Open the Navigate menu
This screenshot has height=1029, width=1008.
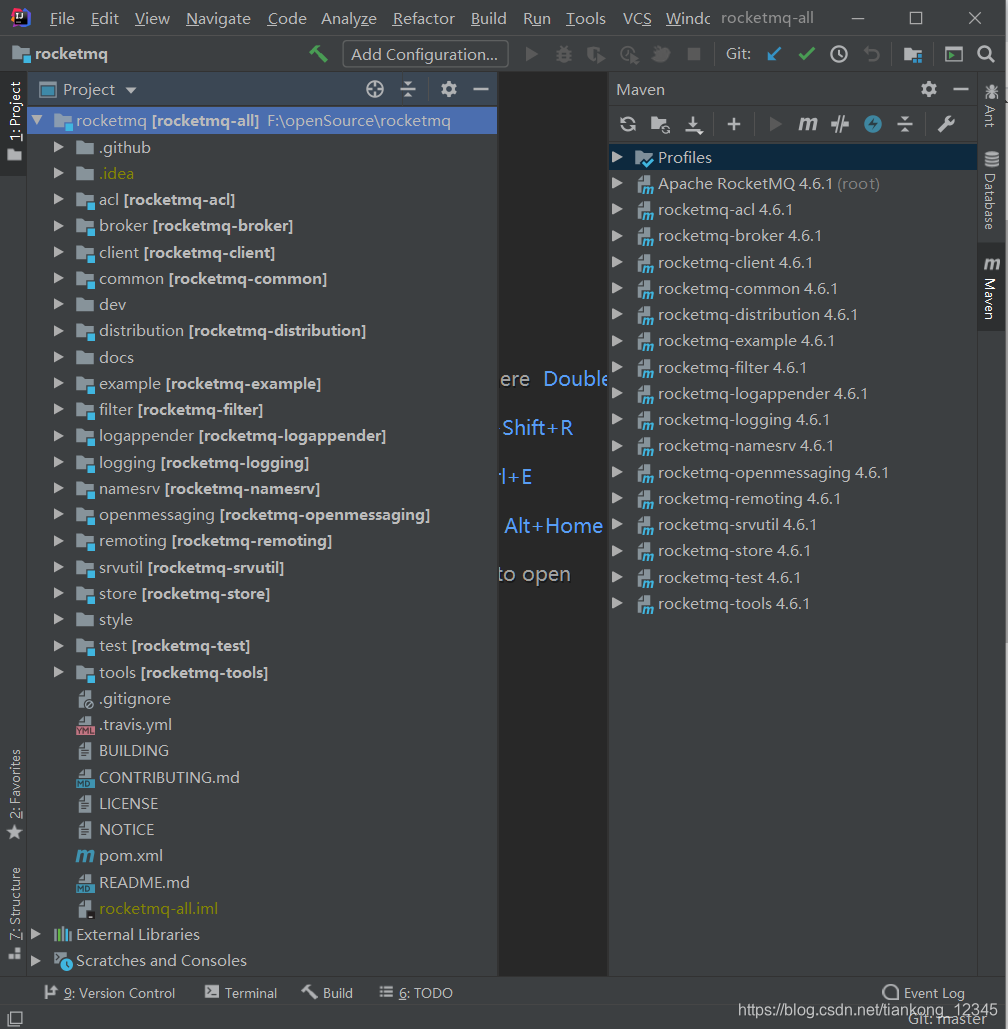pyautogui.click(x=218, y=18)
